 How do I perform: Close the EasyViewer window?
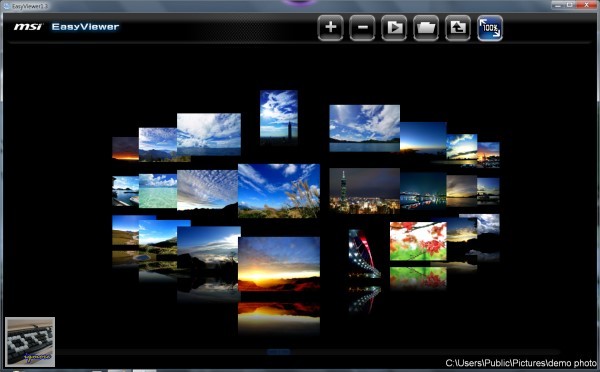point(586,5)
